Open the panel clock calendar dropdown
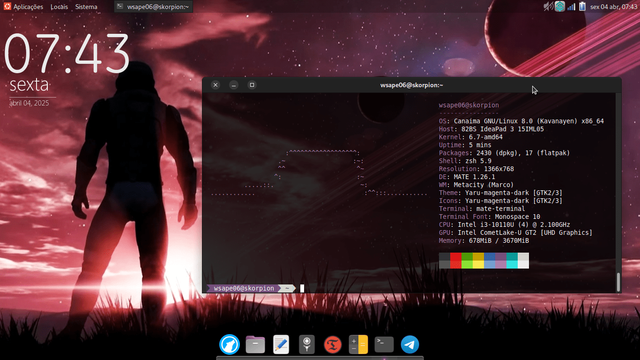The height and width of the screenshot is (360, 640). pyautogui.click(x=613, y=7)
